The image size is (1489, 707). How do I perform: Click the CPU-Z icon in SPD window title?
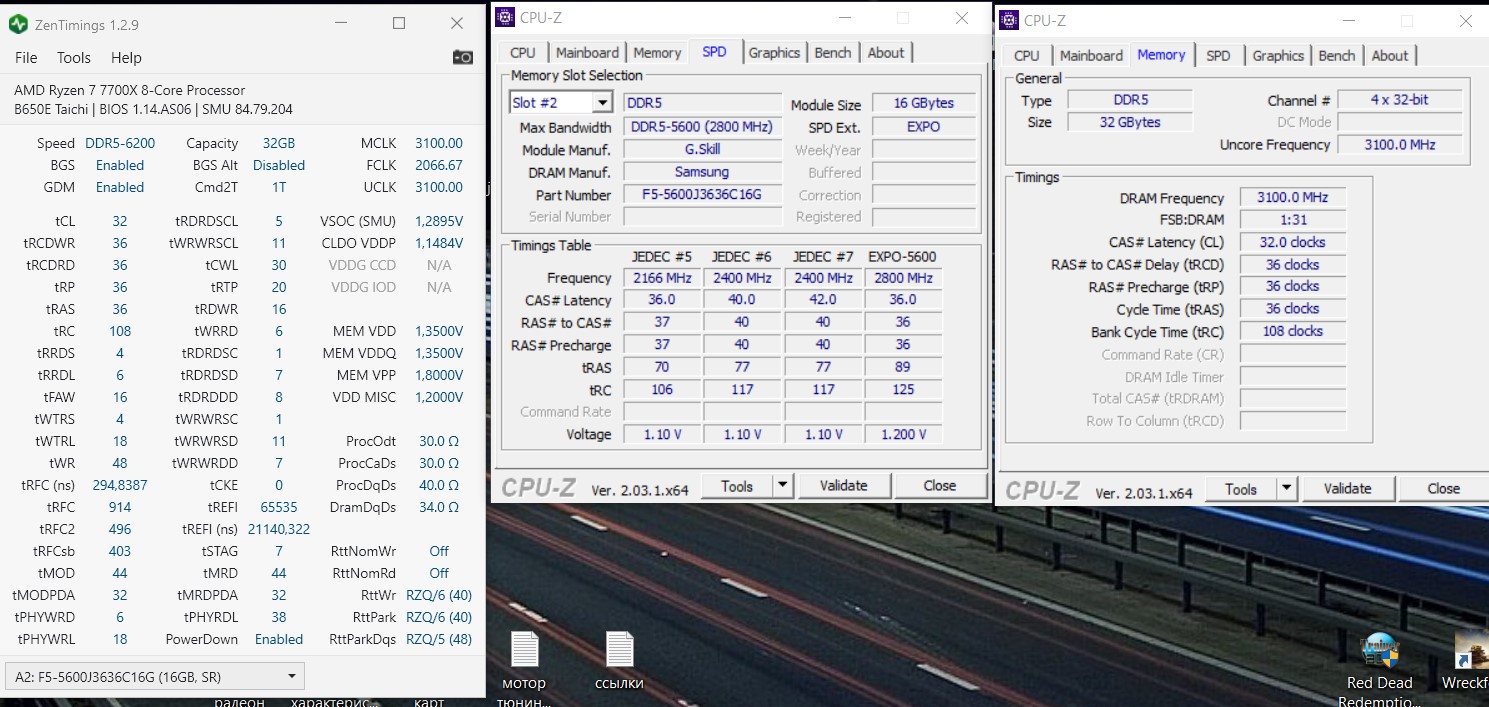[x=505, y=17]
